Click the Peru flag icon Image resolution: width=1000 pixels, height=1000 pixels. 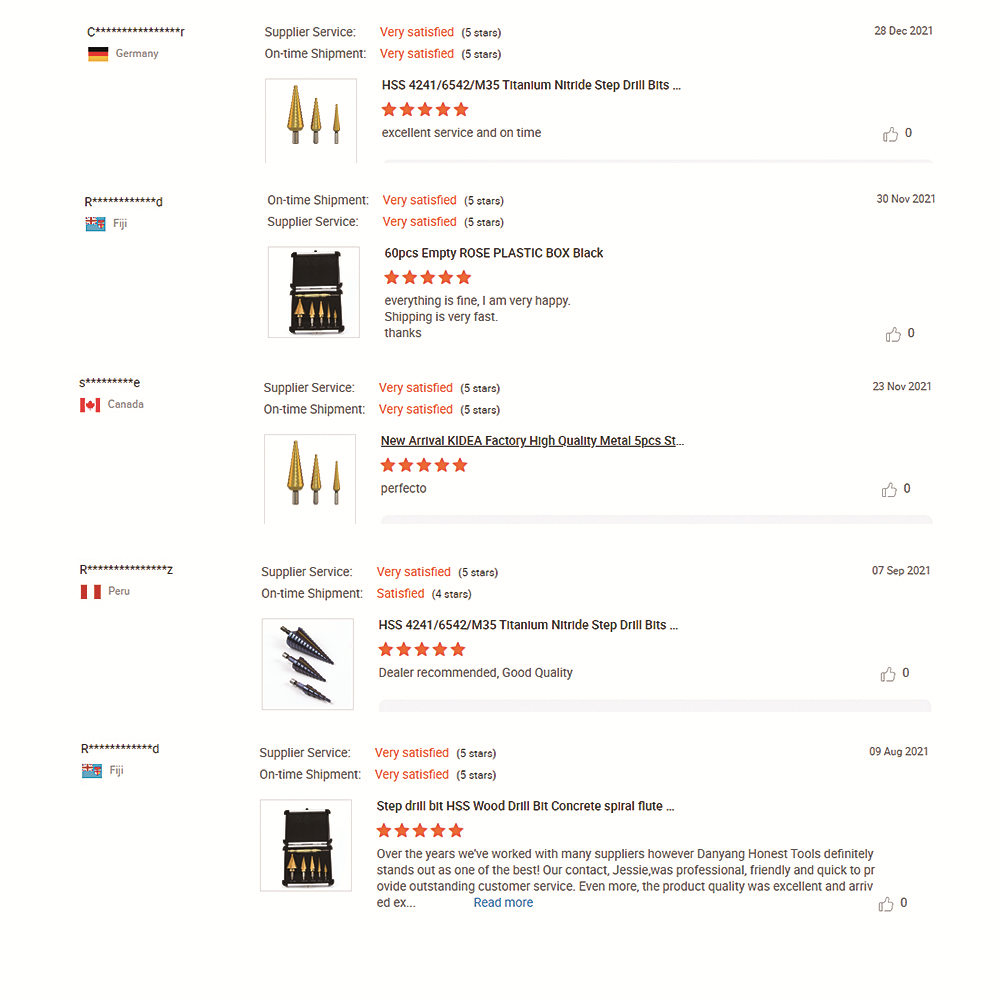tap(91, 592)
